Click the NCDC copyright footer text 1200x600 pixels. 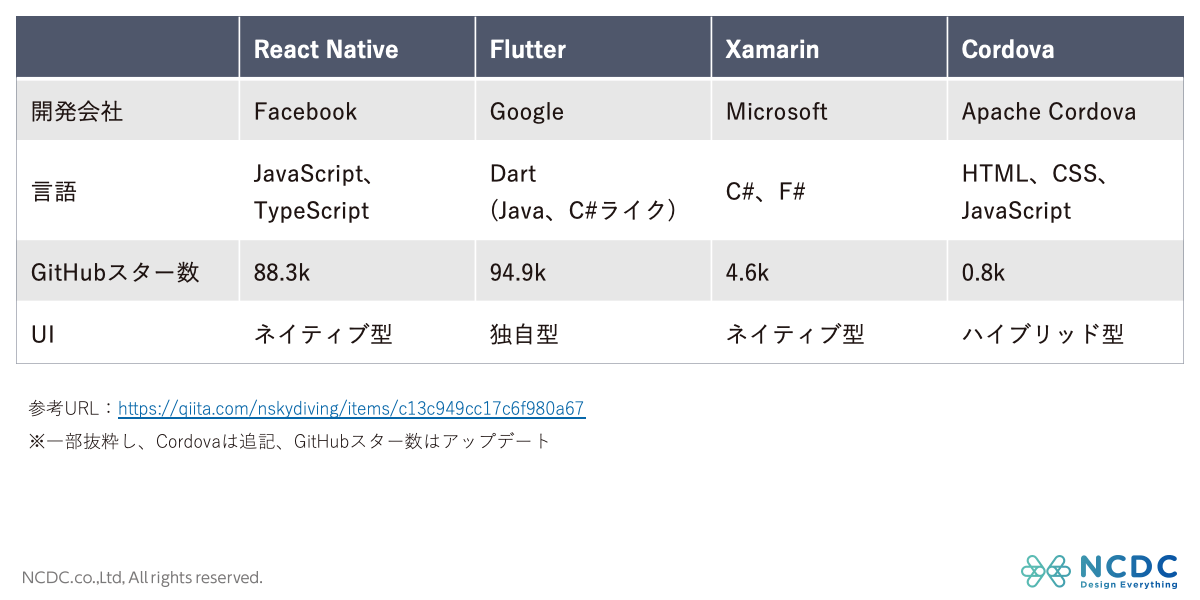pos(142,577)
